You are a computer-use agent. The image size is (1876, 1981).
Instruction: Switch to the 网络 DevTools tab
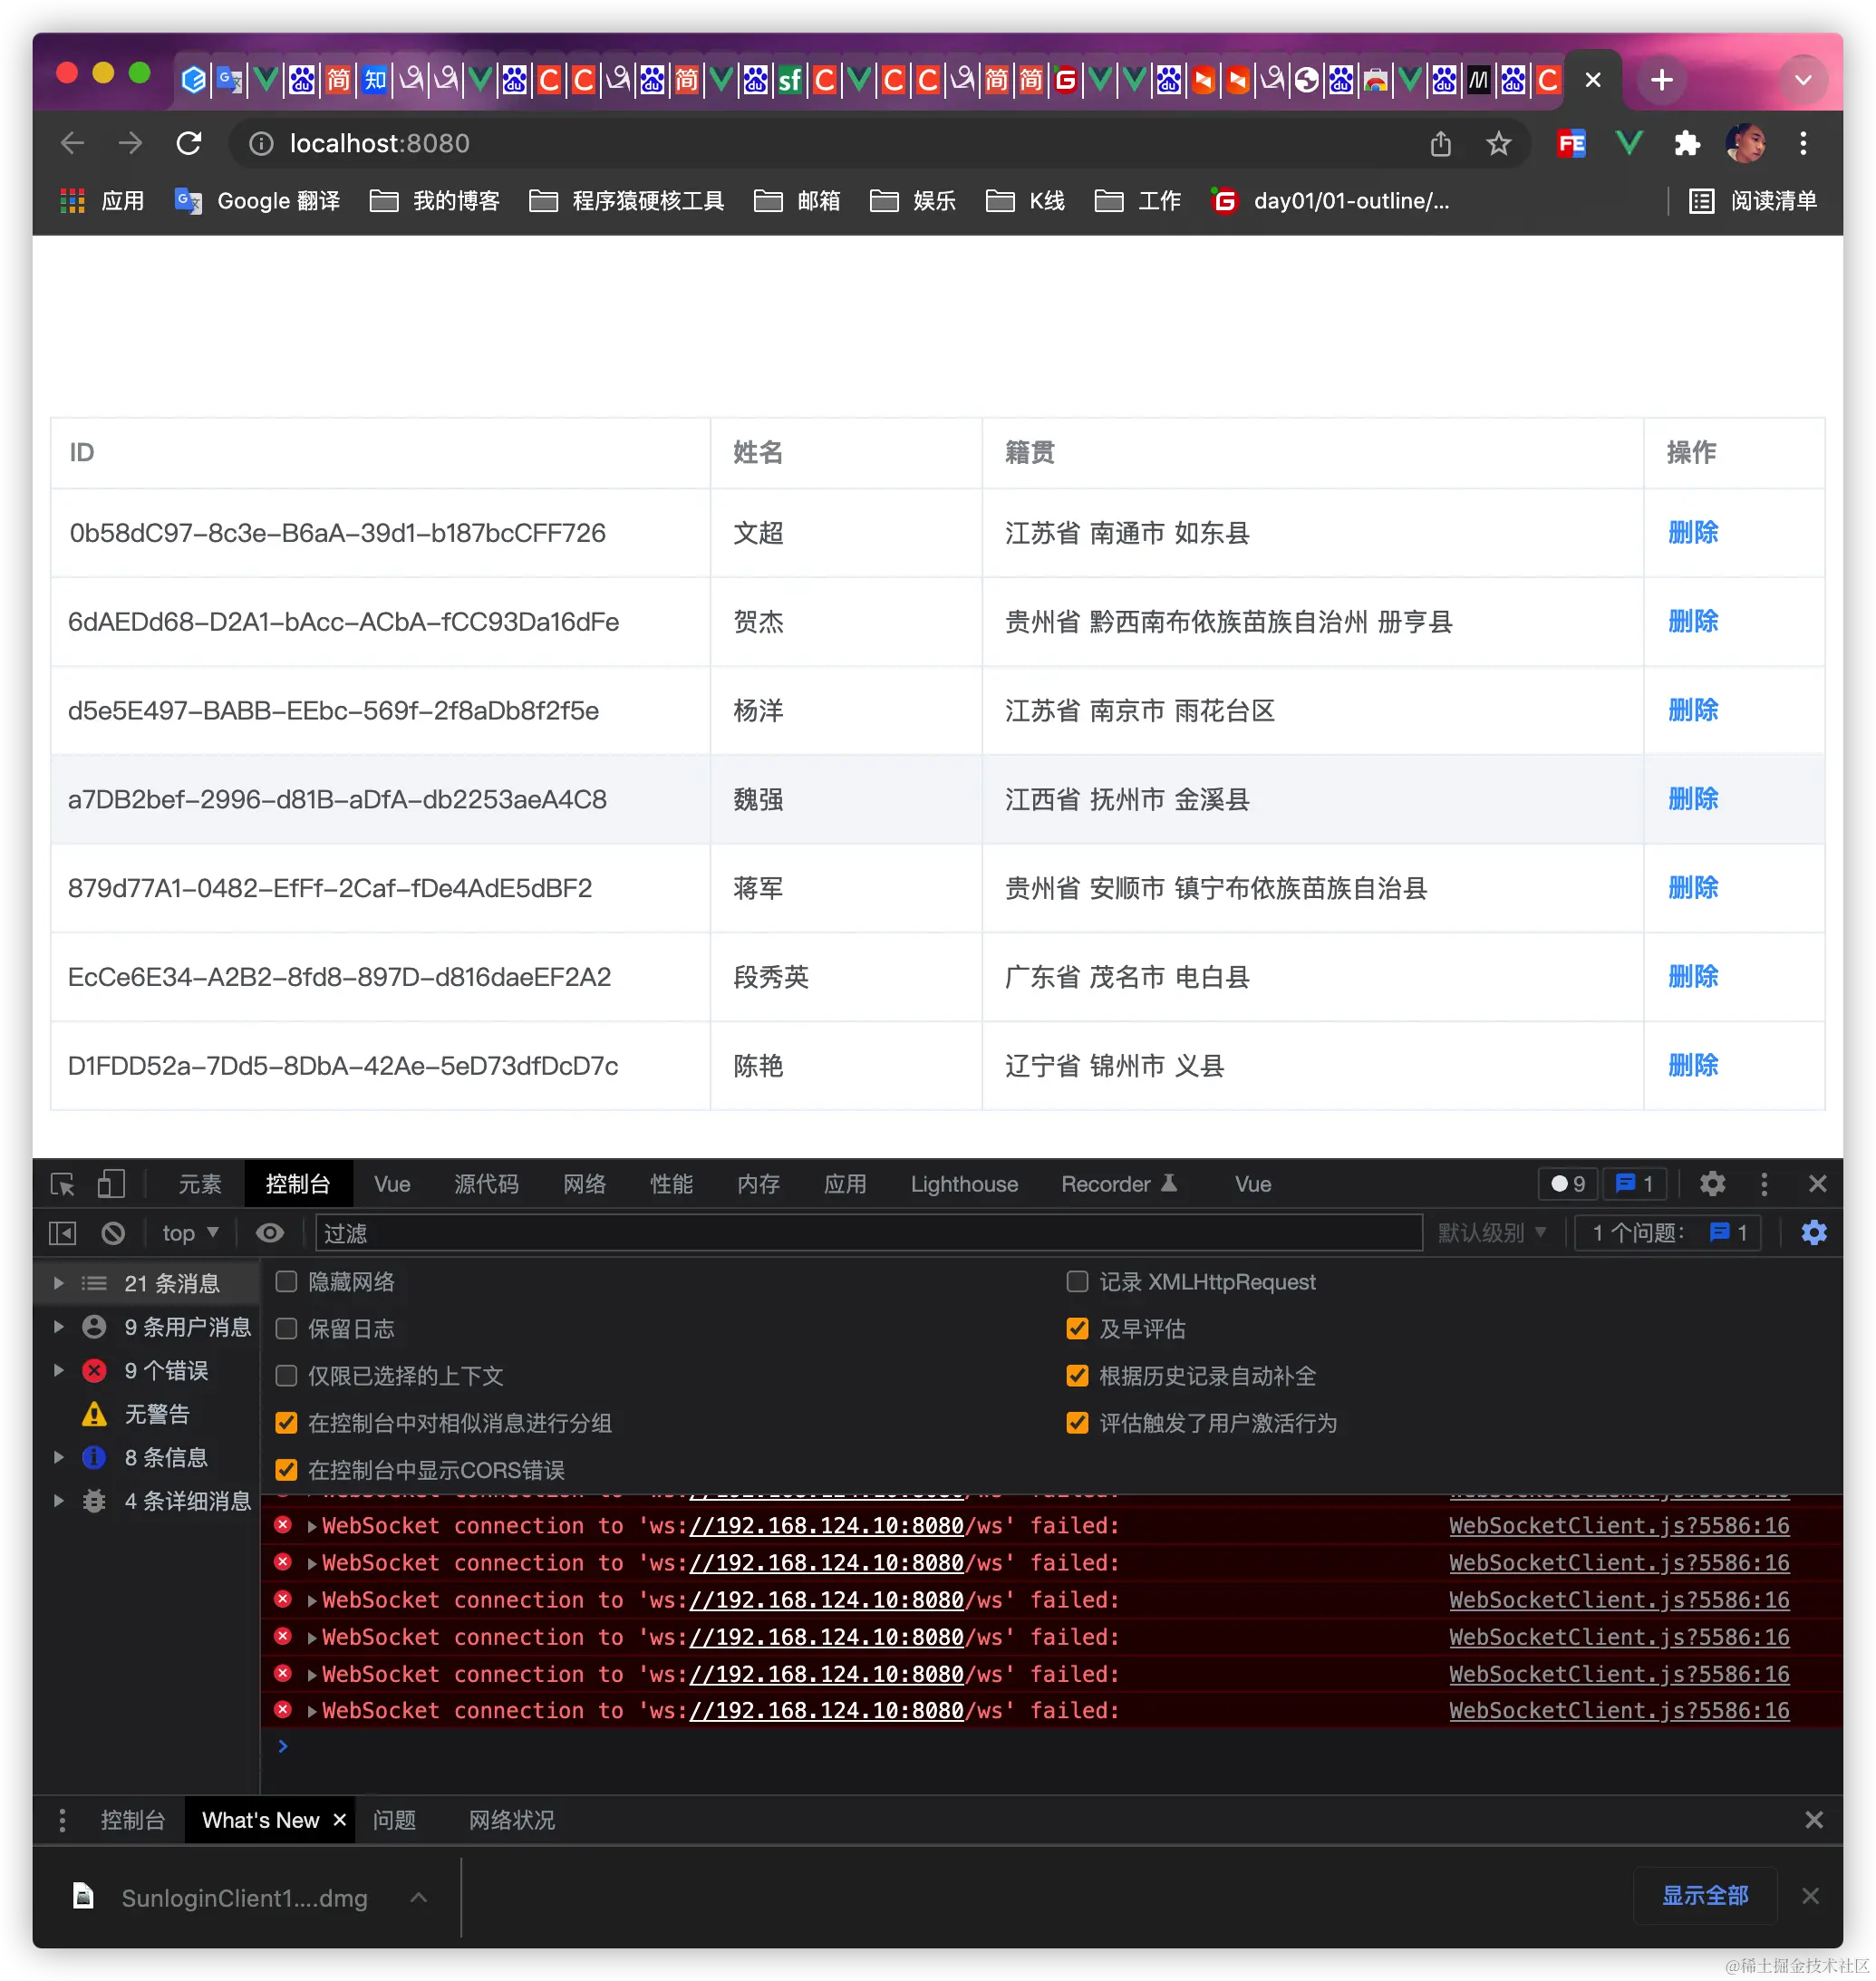(584, 1184)
